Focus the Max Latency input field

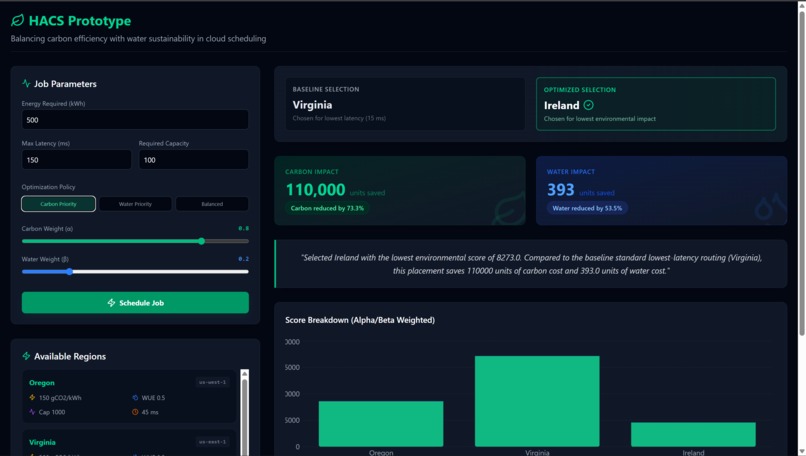click(x=77, y=160)
